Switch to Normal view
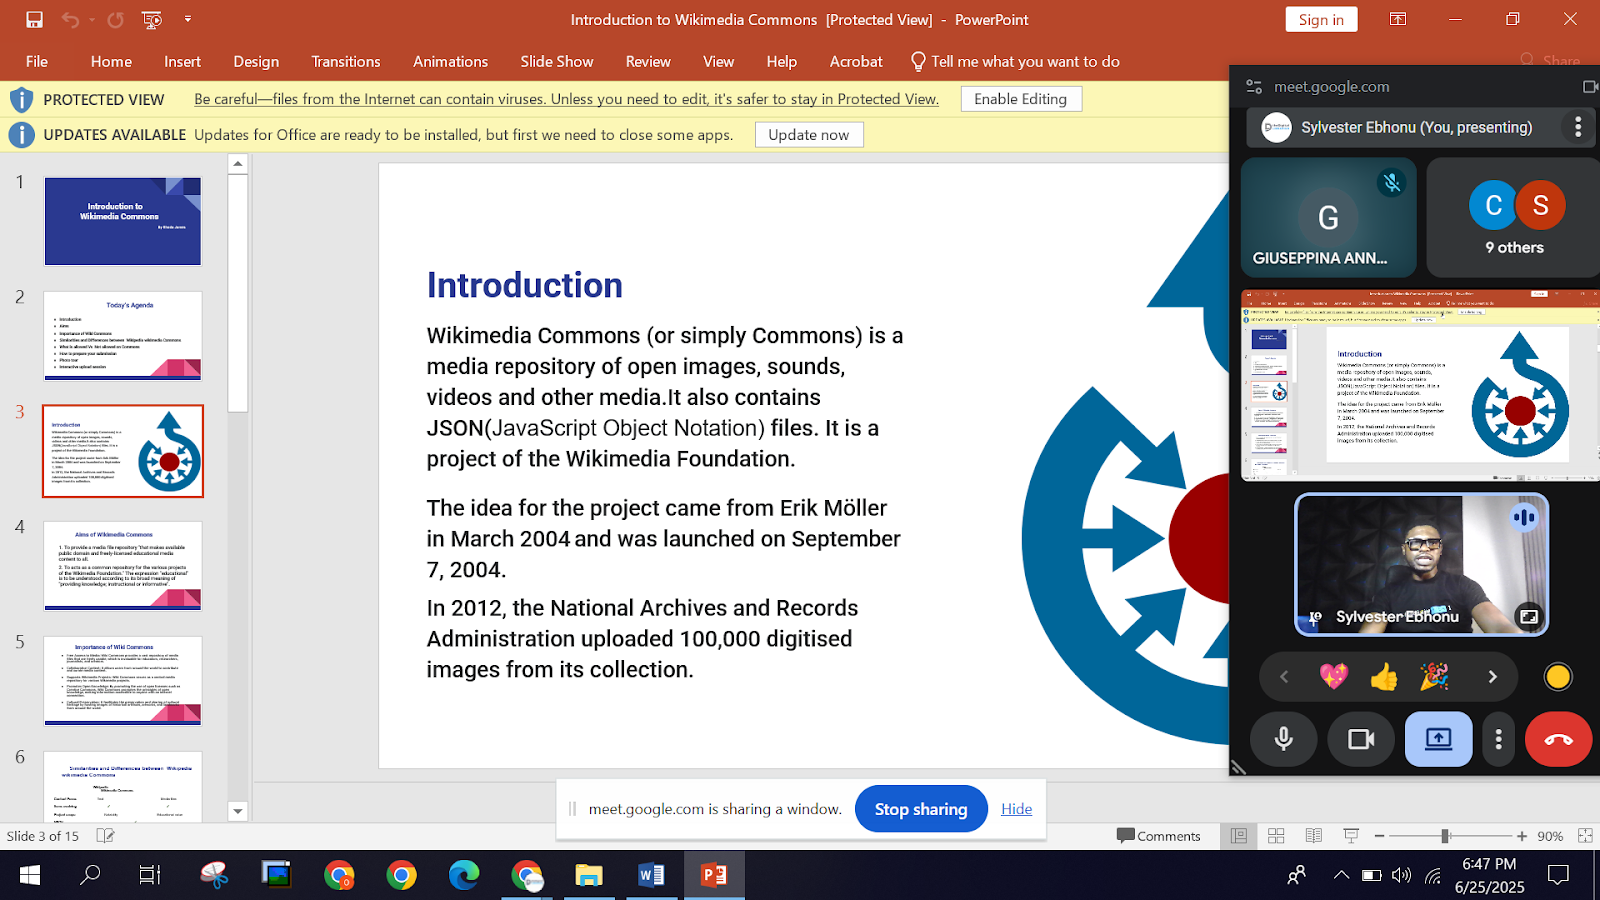The image size is (1600, 900). pyautogui.click(x=1238, y=835)
